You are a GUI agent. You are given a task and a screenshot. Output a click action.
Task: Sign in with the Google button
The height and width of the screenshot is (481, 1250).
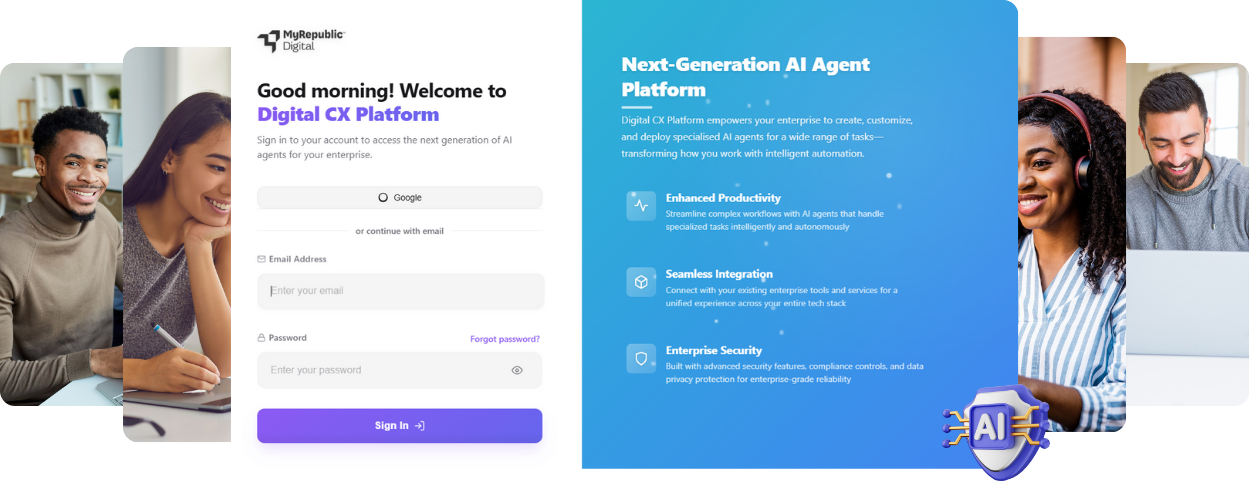400,198
